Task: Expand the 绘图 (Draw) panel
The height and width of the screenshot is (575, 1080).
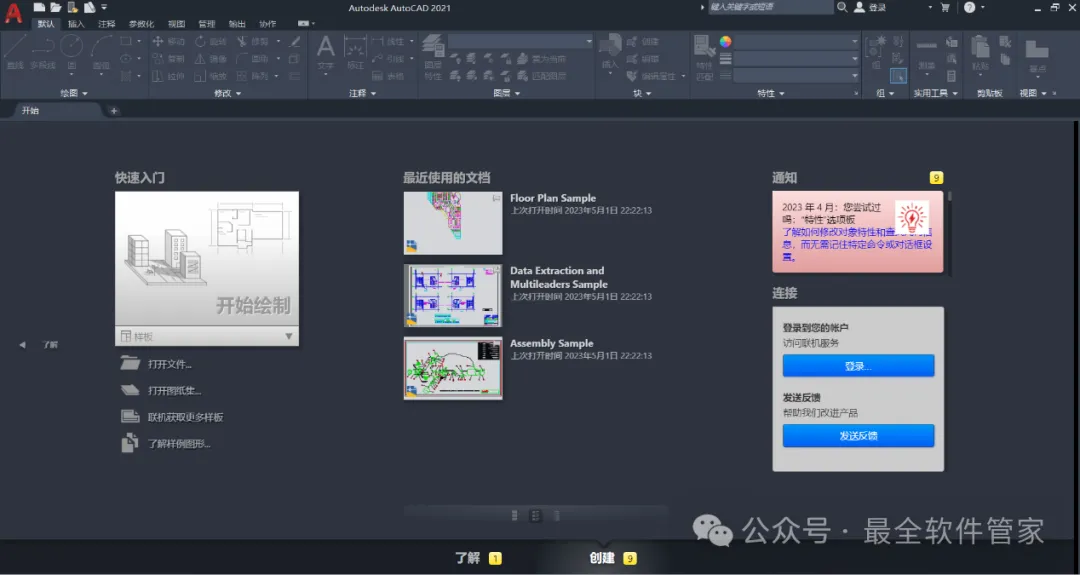Action: click(74, 93)
